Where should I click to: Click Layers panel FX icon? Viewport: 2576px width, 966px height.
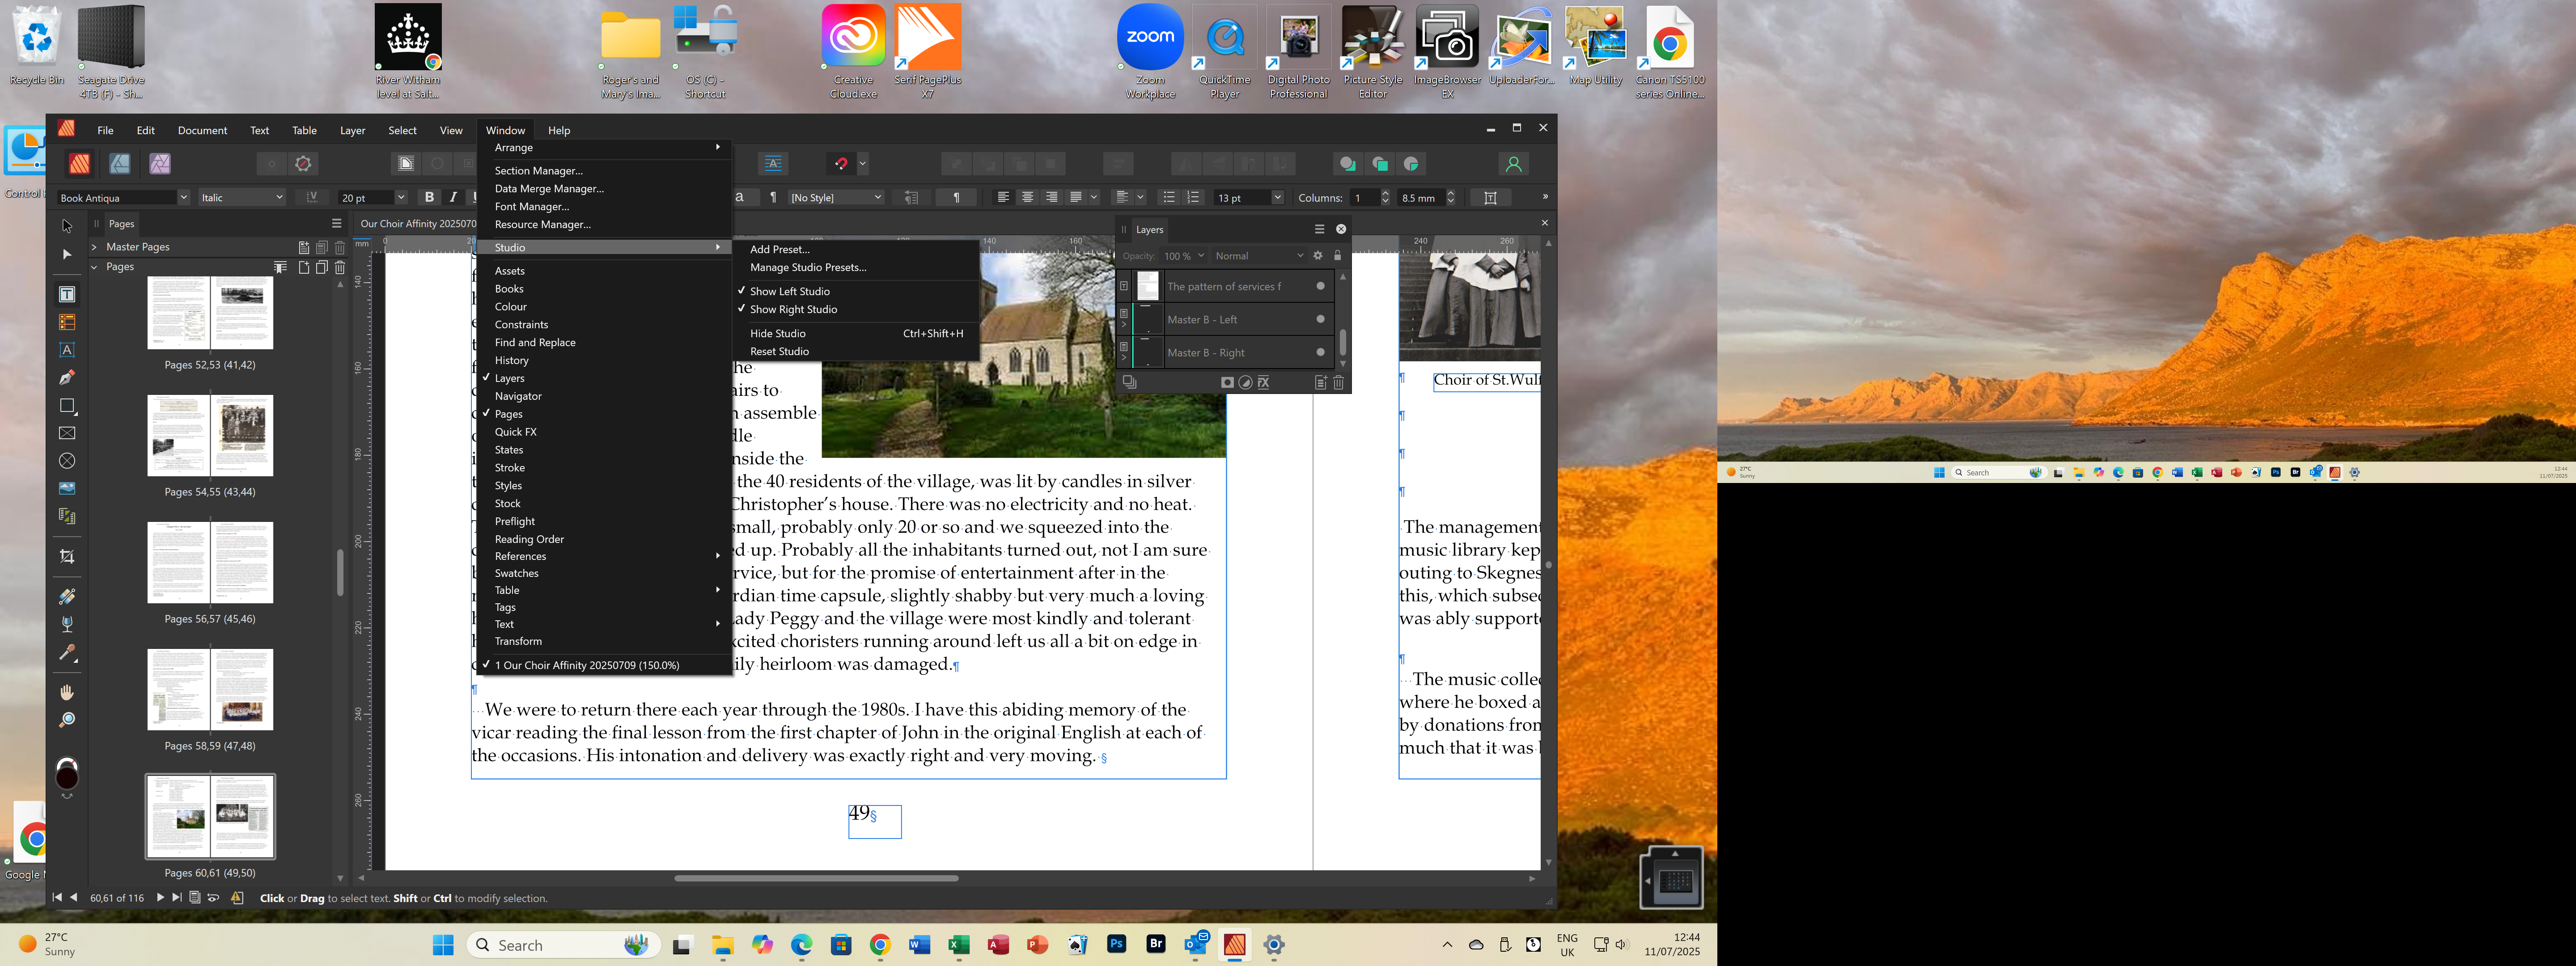tap(1263, 382)
